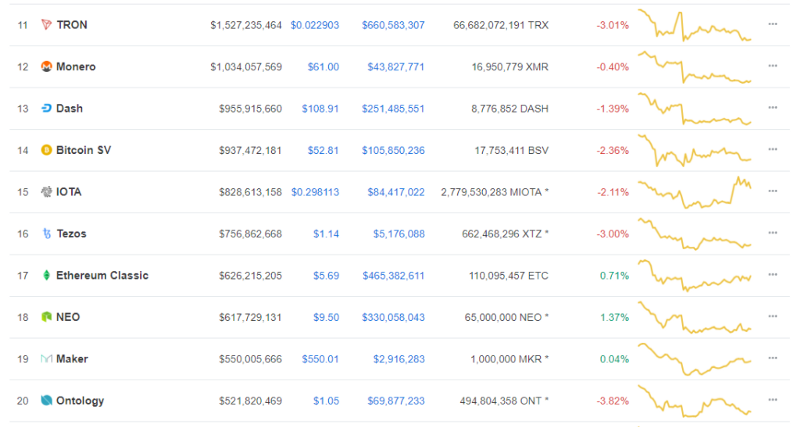Open the three-dot menu for Maker
Image resolution: width=800 pixels, height=427 pixels.
point(772,358)
